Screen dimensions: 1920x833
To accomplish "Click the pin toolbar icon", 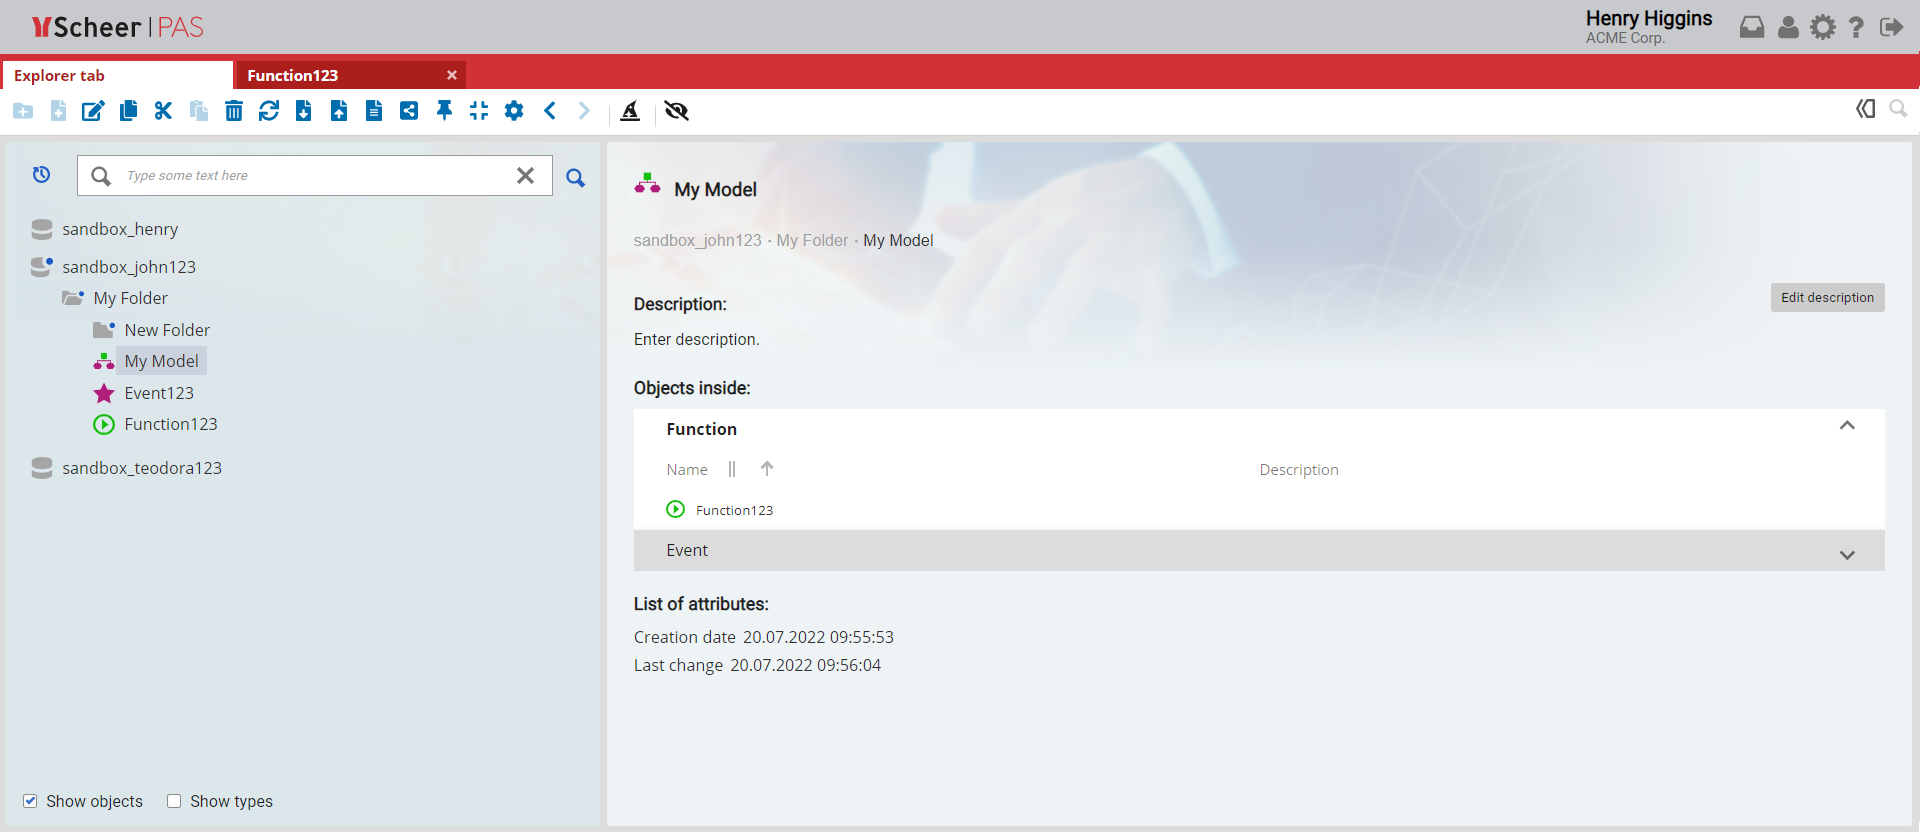I will click(444, 111).
